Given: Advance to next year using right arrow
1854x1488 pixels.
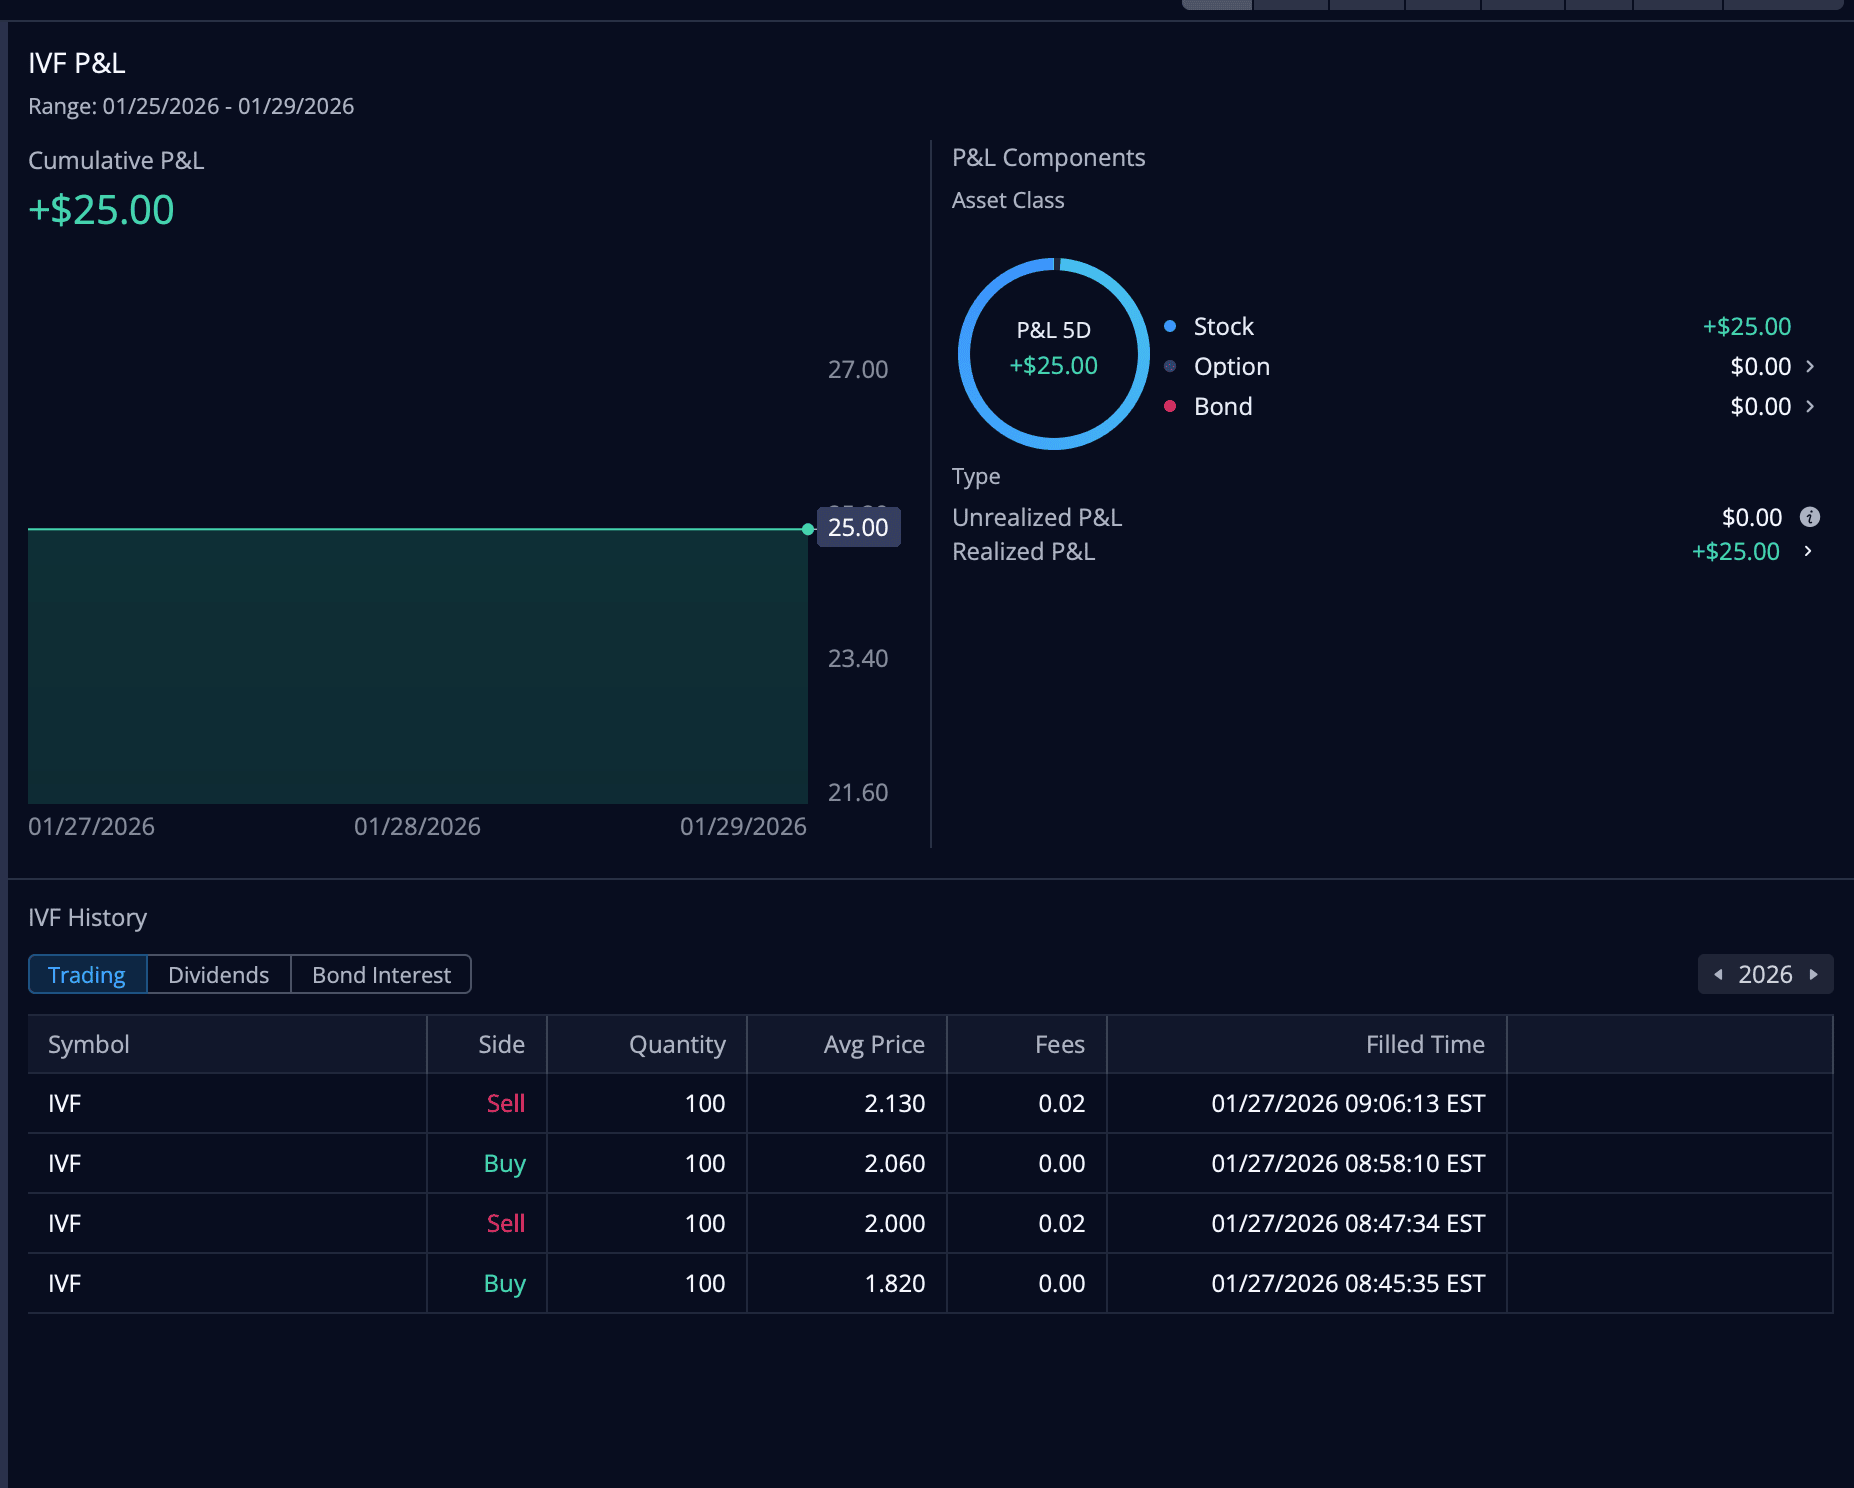Looking at the screenshot, I should point(1813,975).
